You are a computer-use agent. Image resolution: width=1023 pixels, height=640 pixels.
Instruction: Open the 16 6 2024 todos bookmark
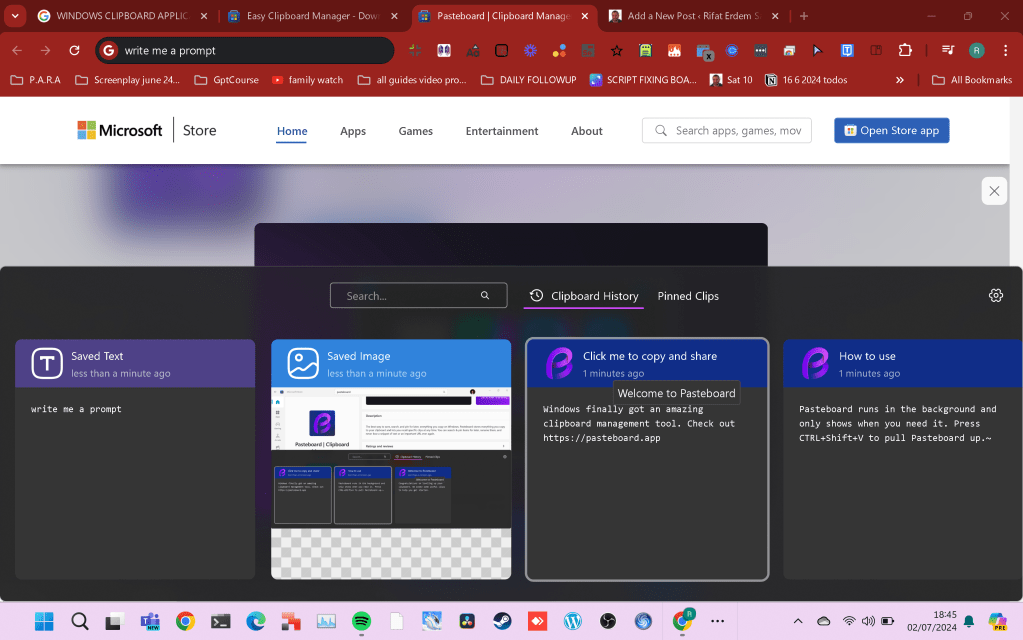[x=806, y=80]
